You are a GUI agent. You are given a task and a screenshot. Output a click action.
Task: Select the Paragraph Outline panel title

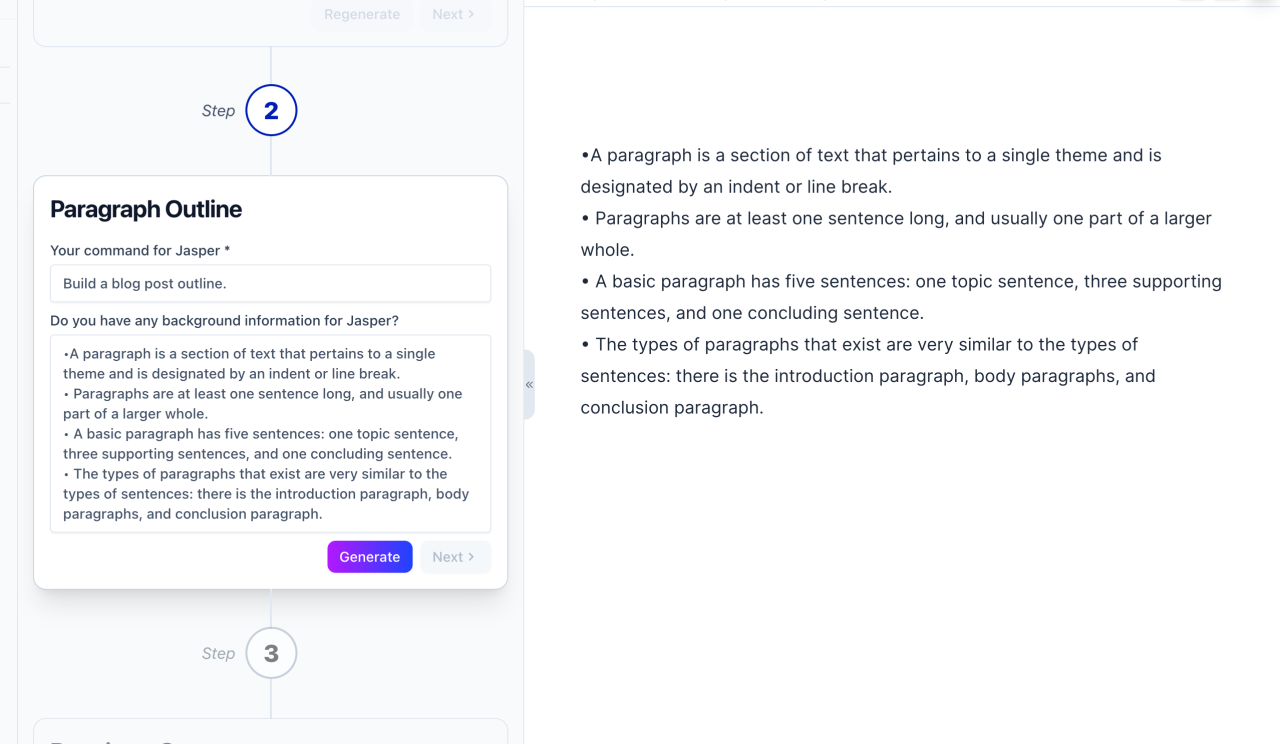click(x=145, y=209)
